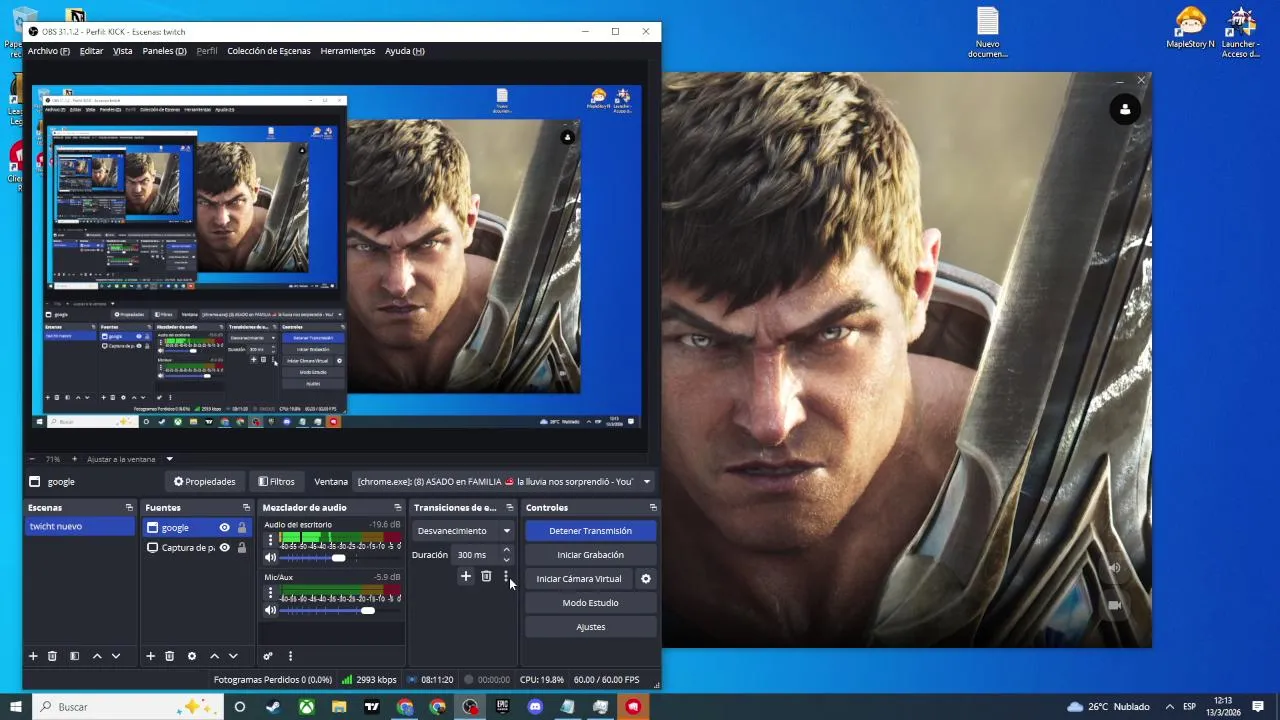Click Iniciar Cámara Virtual button

point(579,579)
